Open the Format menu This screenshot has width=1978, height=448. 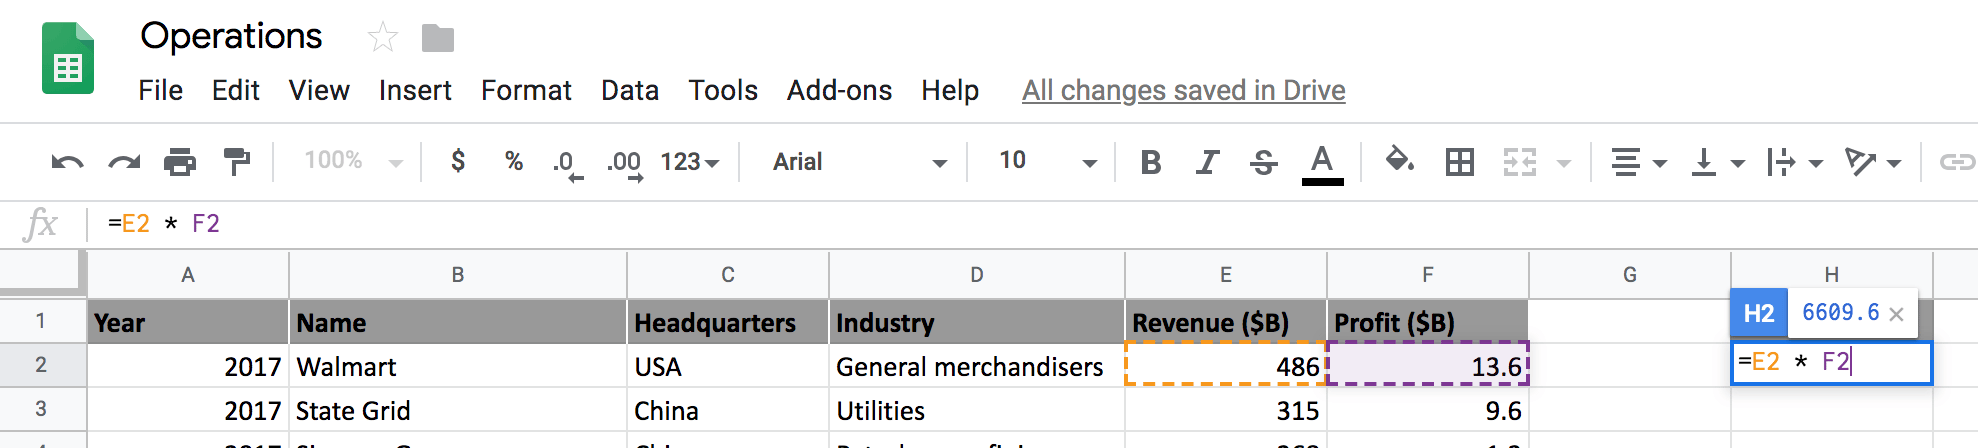pyautogui.click(x=526, y=91)
